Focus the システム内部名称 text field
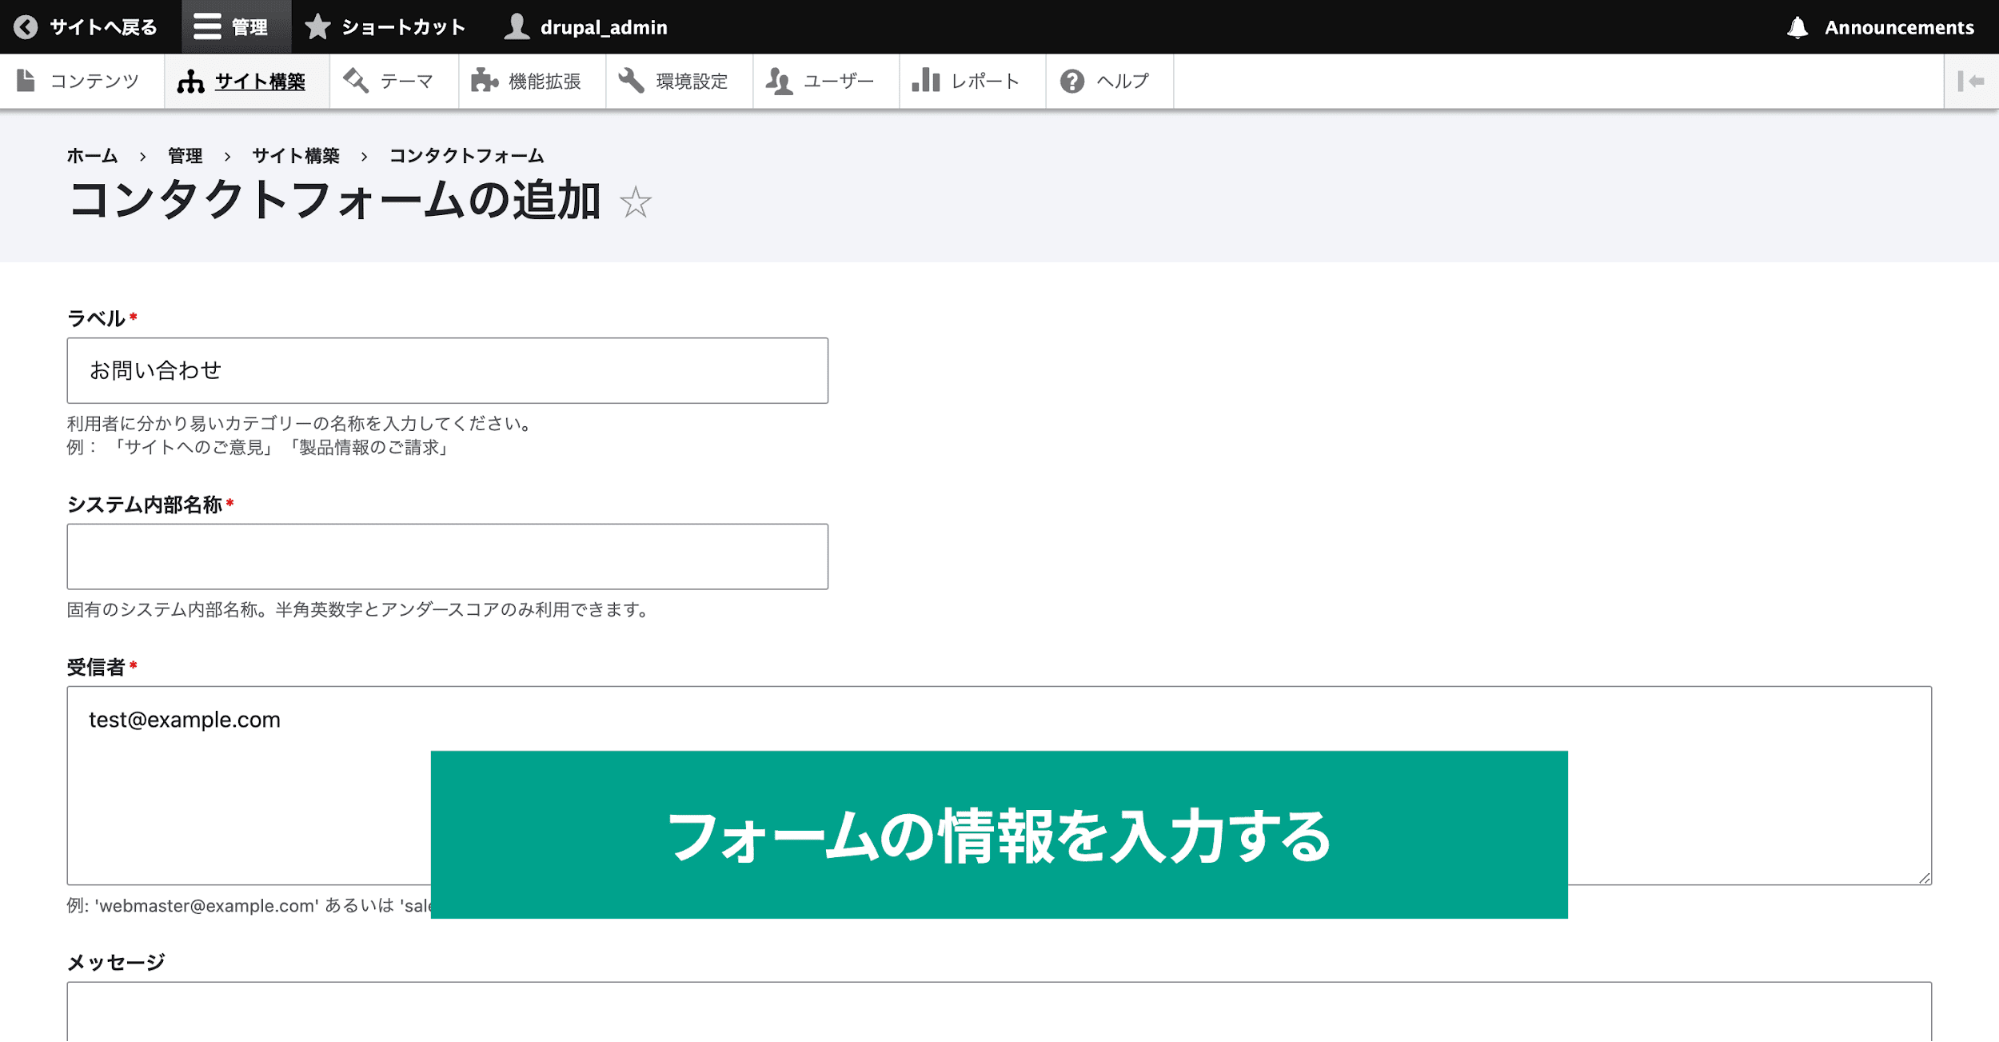 pyautogui.click(x=447, y=557)
